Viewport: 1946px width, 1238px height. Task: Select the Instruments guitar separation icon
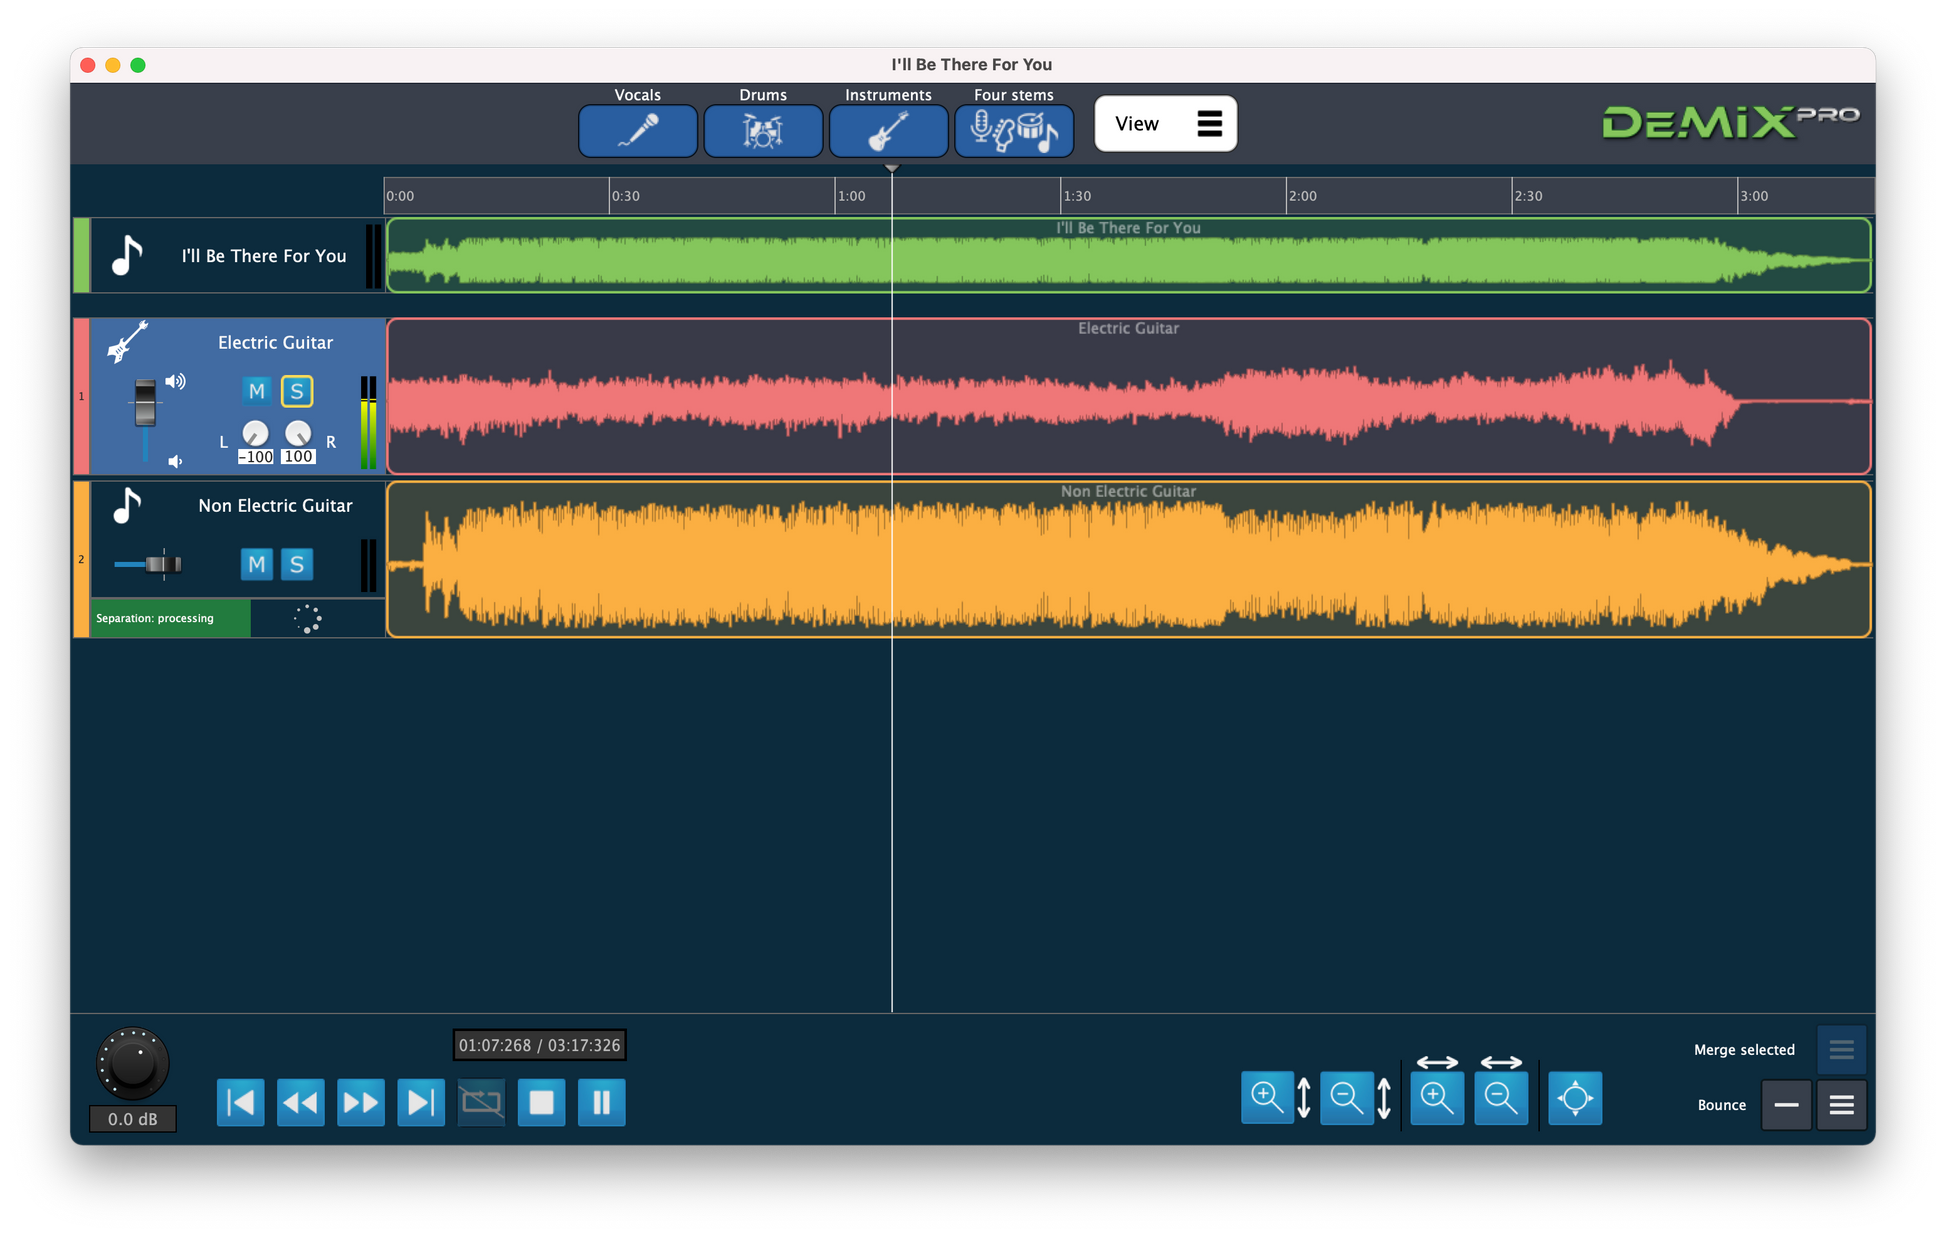(888, 130)
